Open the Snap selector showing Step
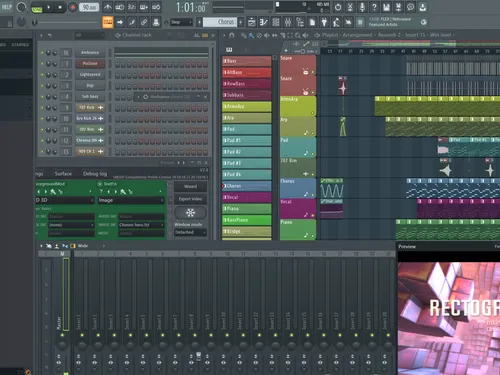Viewport: 500px width, 375px height. tap(181, 22)
